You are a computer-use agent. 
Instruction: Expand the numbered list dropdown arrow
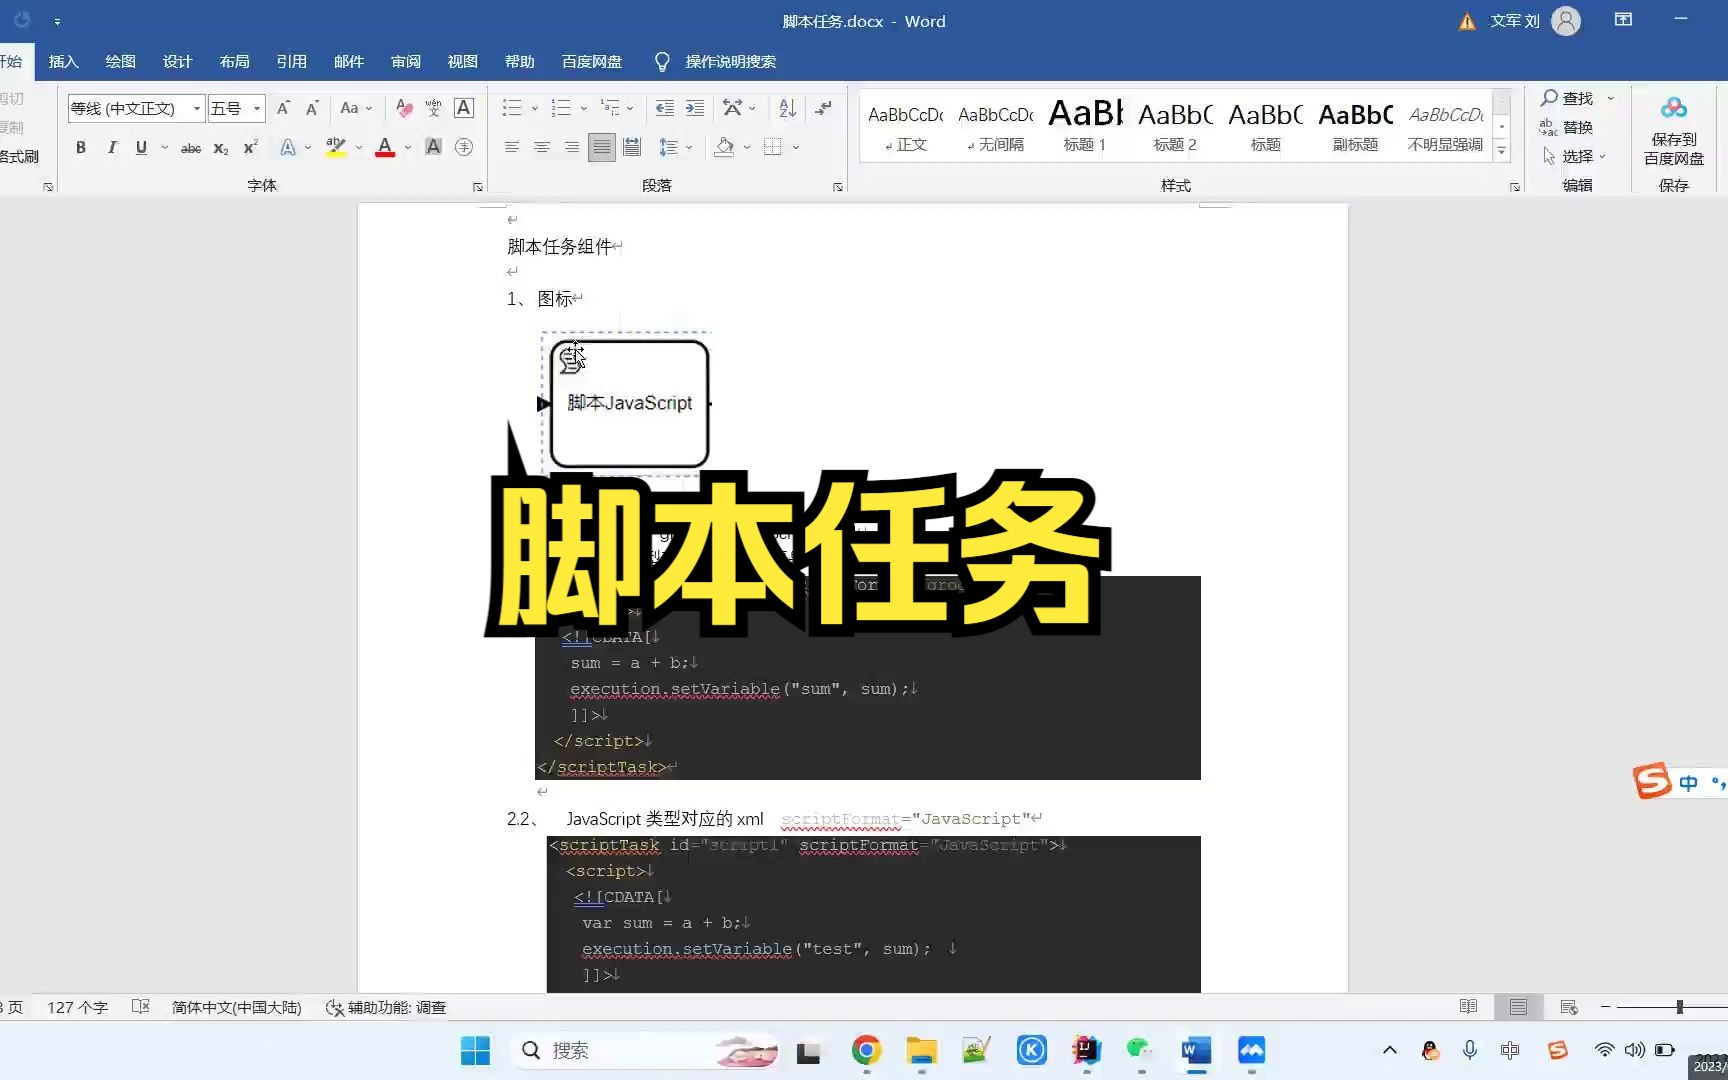pos(583,108)
